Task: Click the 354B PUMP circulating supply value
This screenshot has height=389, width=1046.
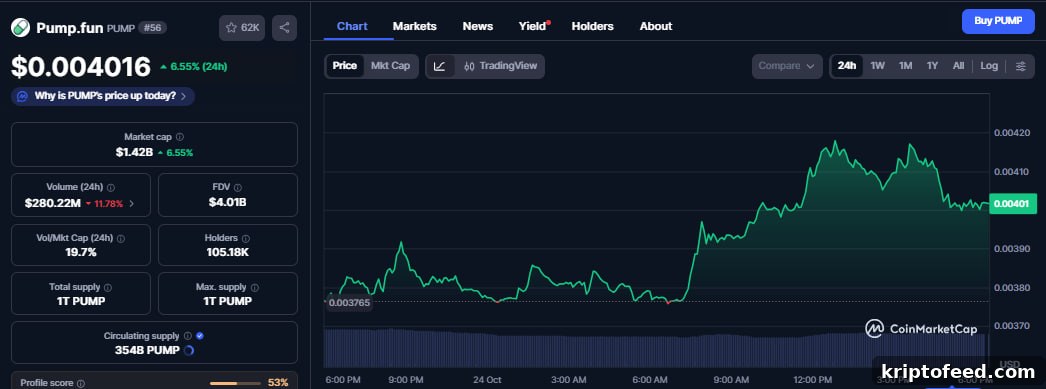Action: click(x=146, y=350)
